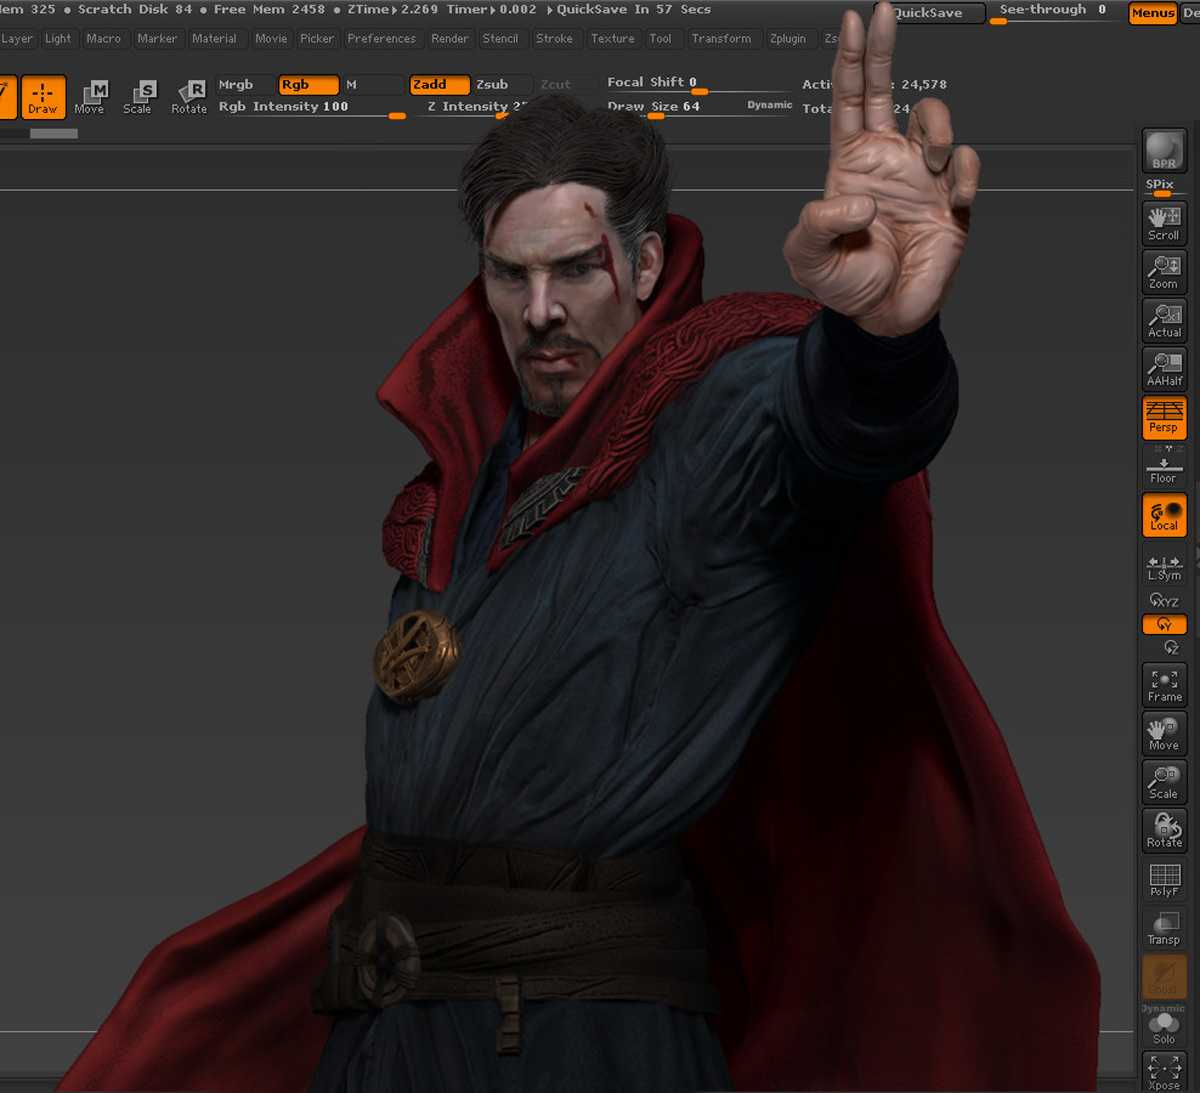Click the Menus button

1152,13
